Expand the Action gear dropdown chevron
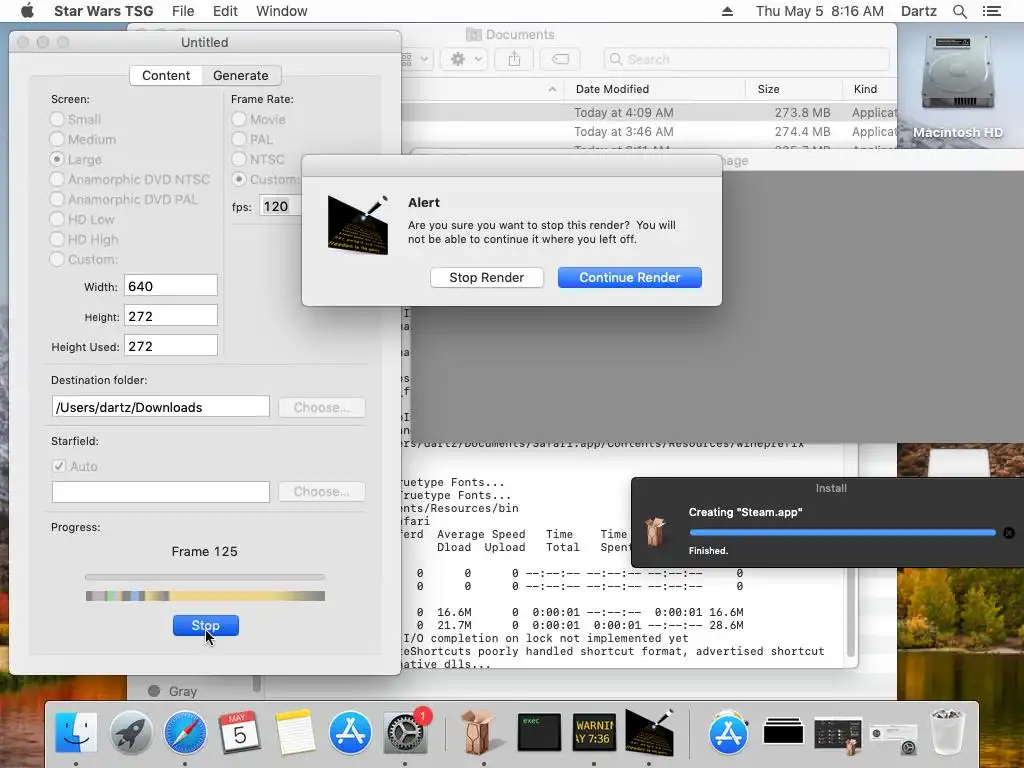Screen dimensions: 1024x768 [479, 59]
